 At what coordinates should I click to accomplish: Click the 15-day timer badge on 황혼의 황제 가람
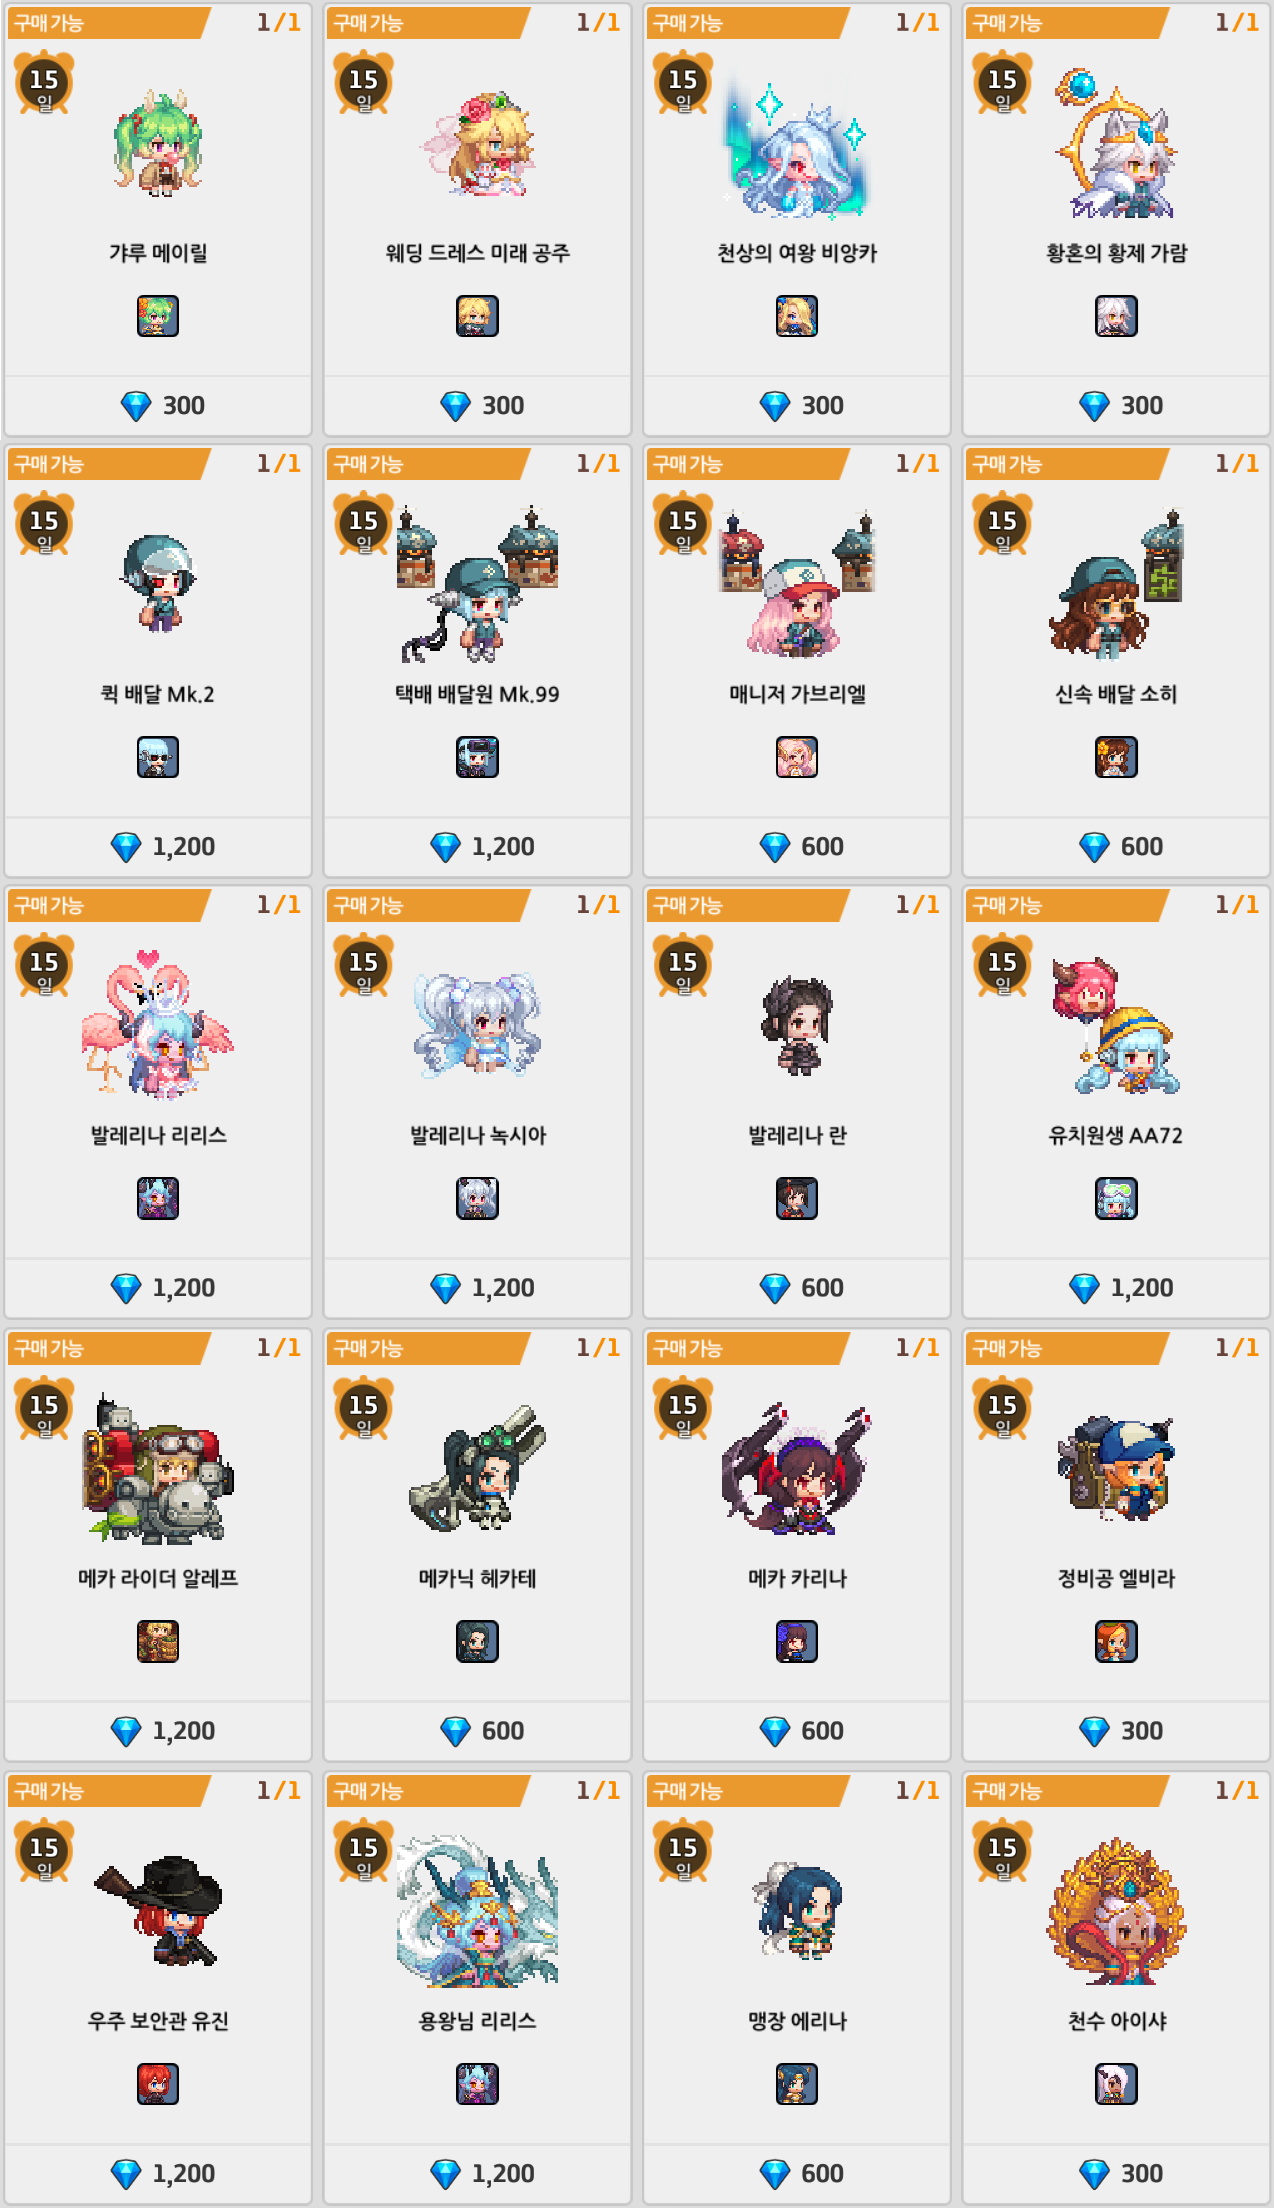pyautogui.click(x=1002, y=83)
